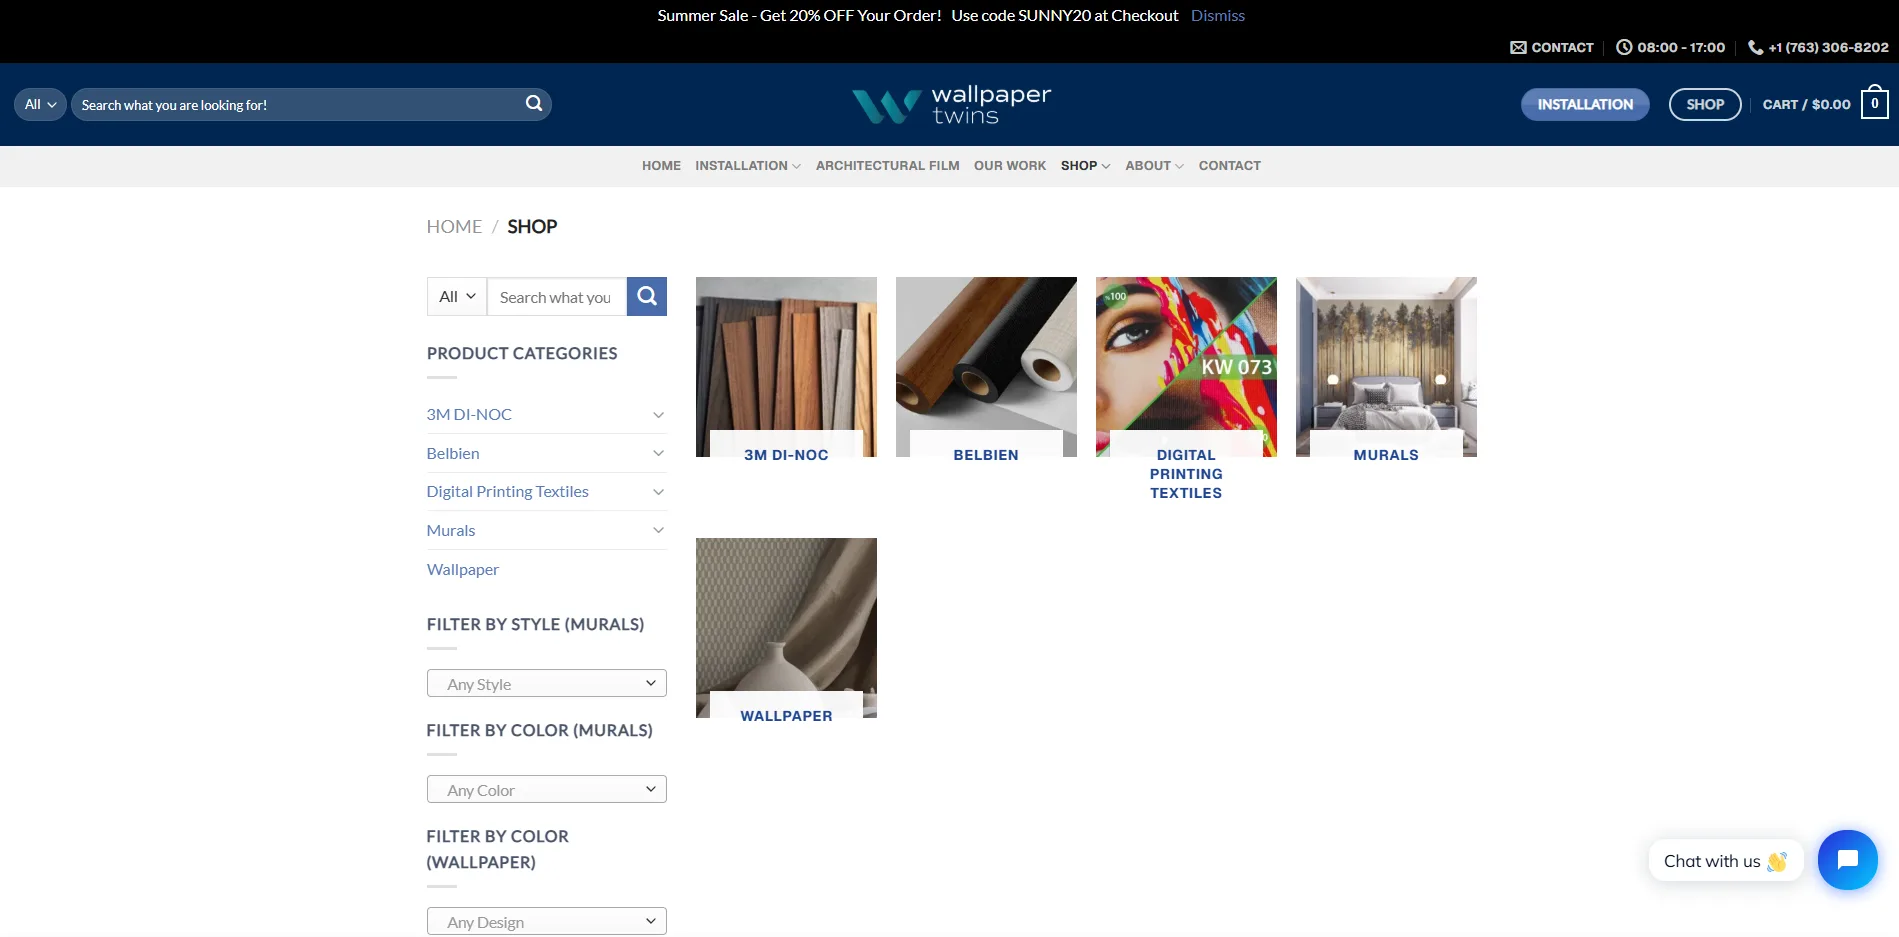Click the Wallpaper Twins logo
The image size is (1899, 937).
pos(950,105)
